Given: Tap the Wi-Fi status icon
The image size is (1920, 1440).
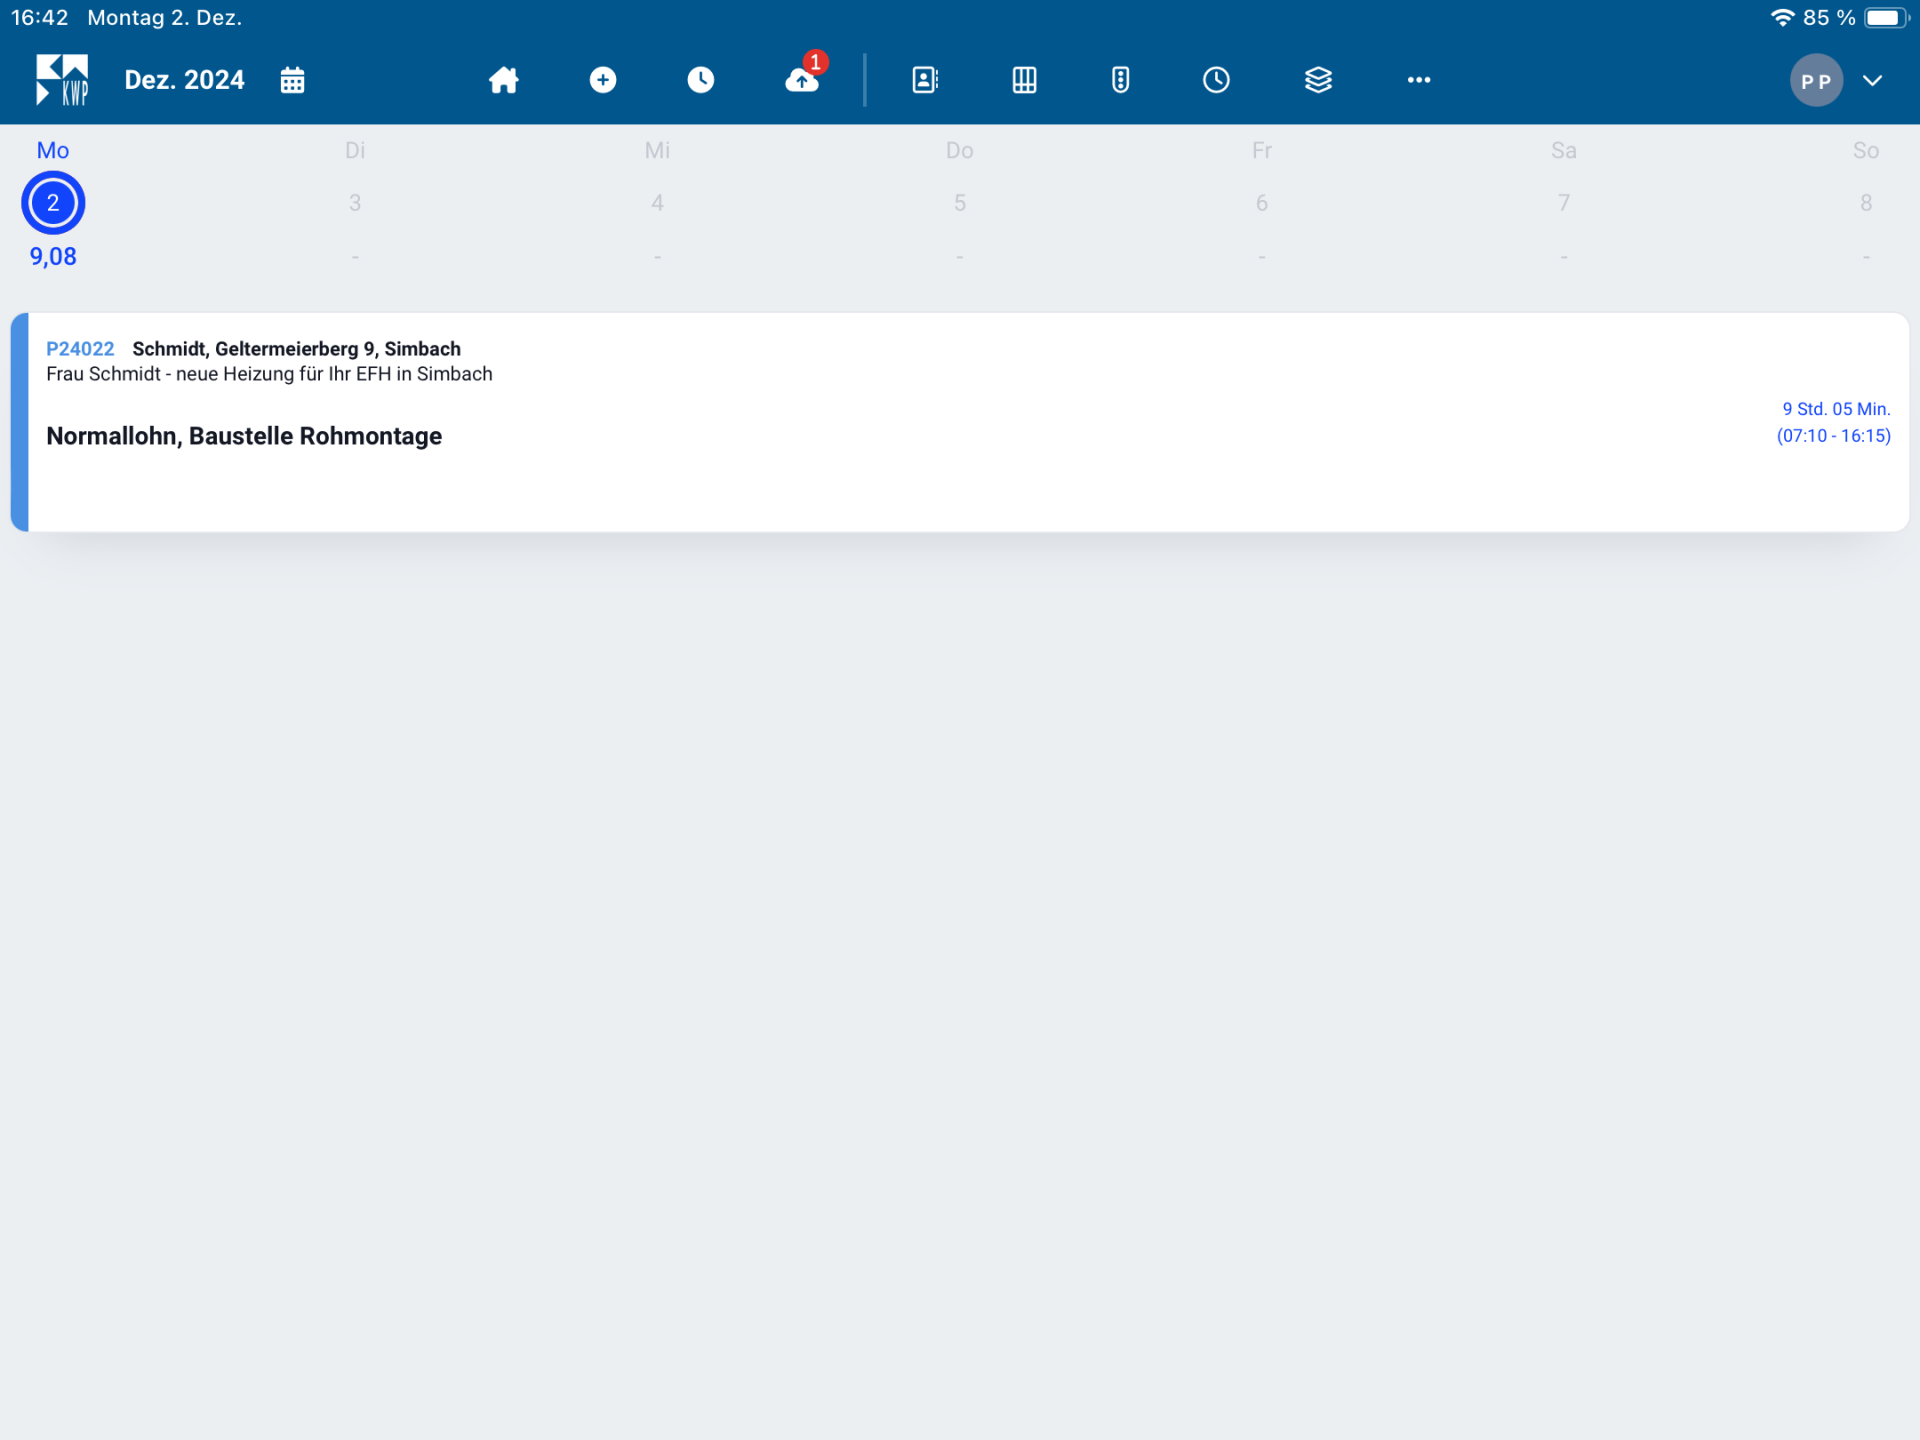Looking at the screenshot, I should click(x=1782, y=18).
